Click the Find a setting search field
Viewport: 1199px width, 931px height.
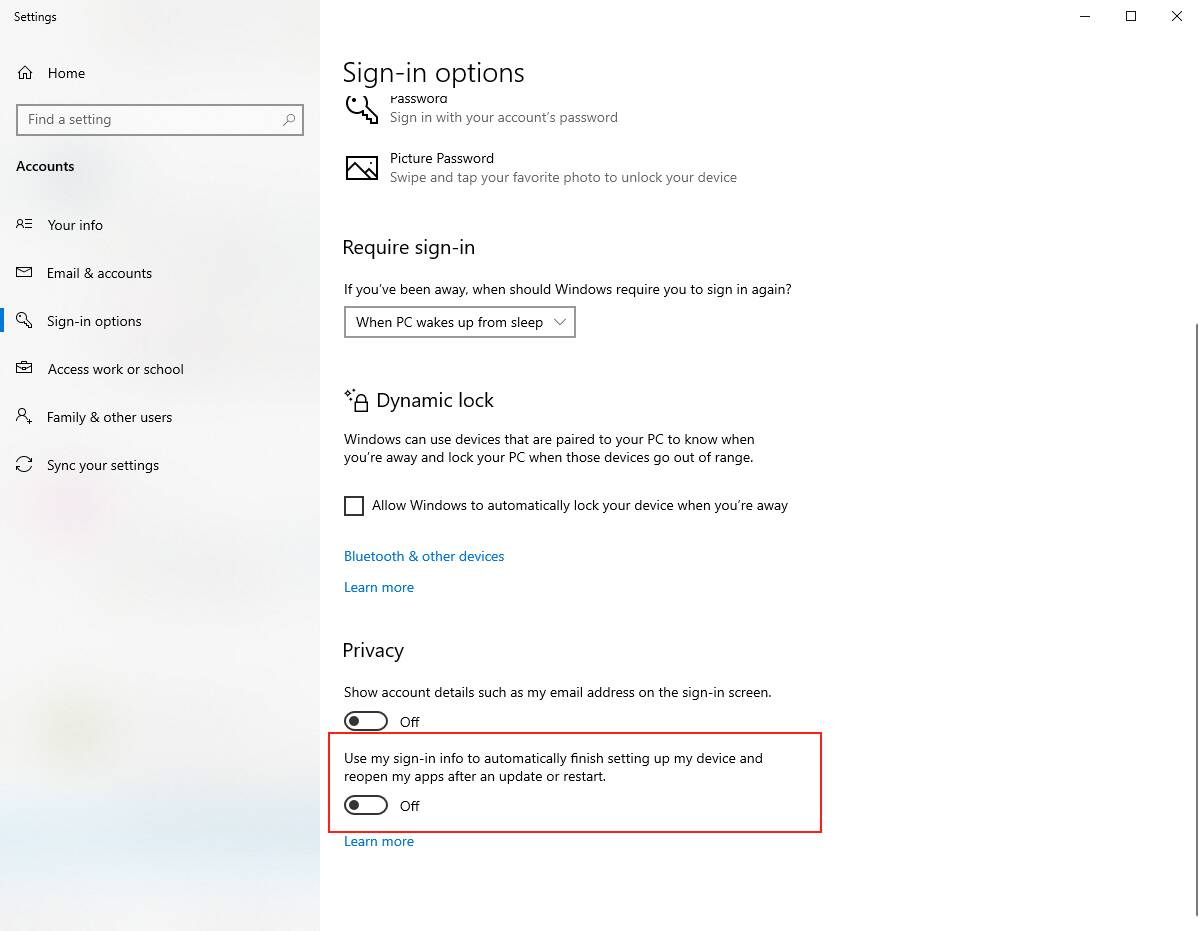pos(150,120)
